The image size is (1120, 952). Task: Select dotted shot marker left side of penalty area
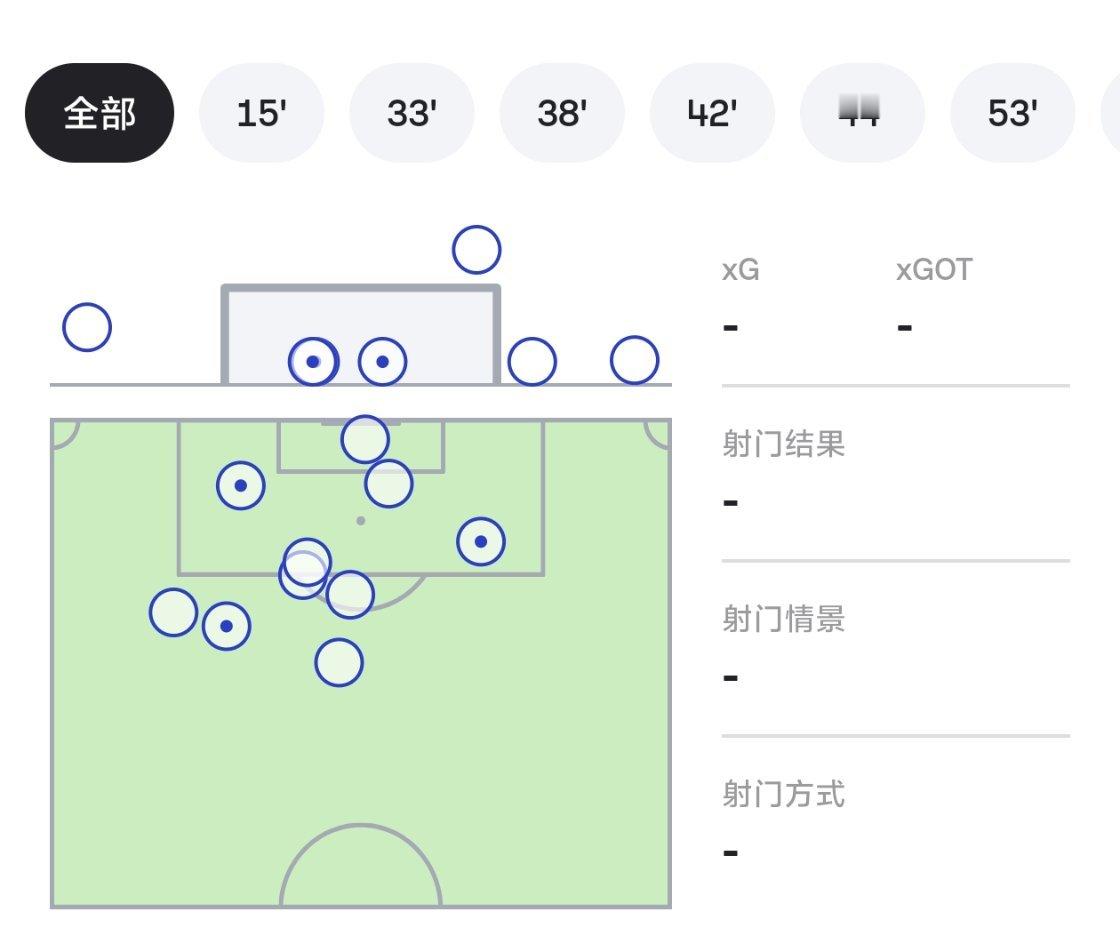tap(241, 486)
